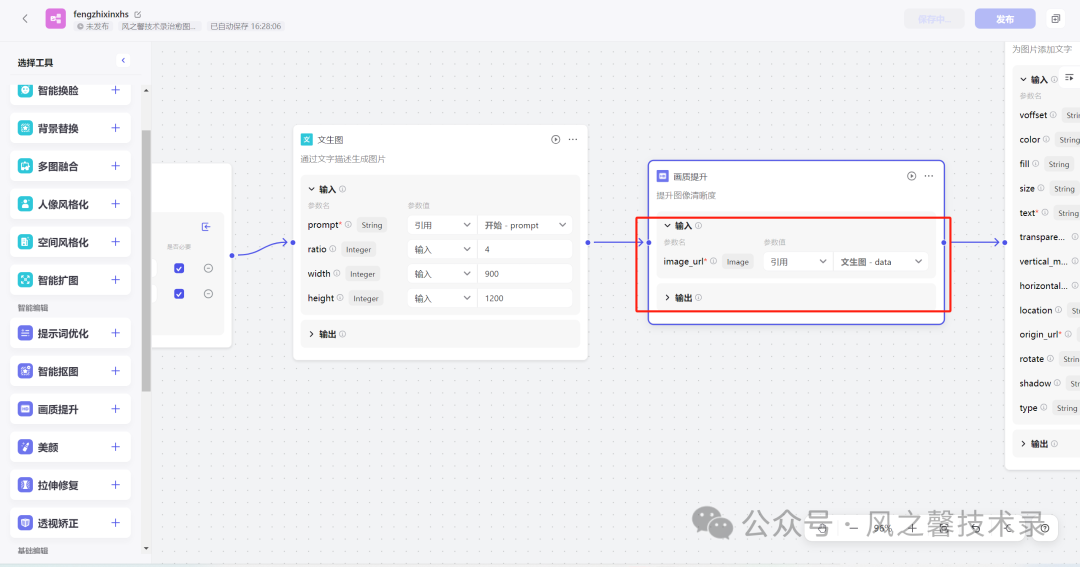Select the 多图融合 tool entry
1080x567 pixels.
coord(70,166)
